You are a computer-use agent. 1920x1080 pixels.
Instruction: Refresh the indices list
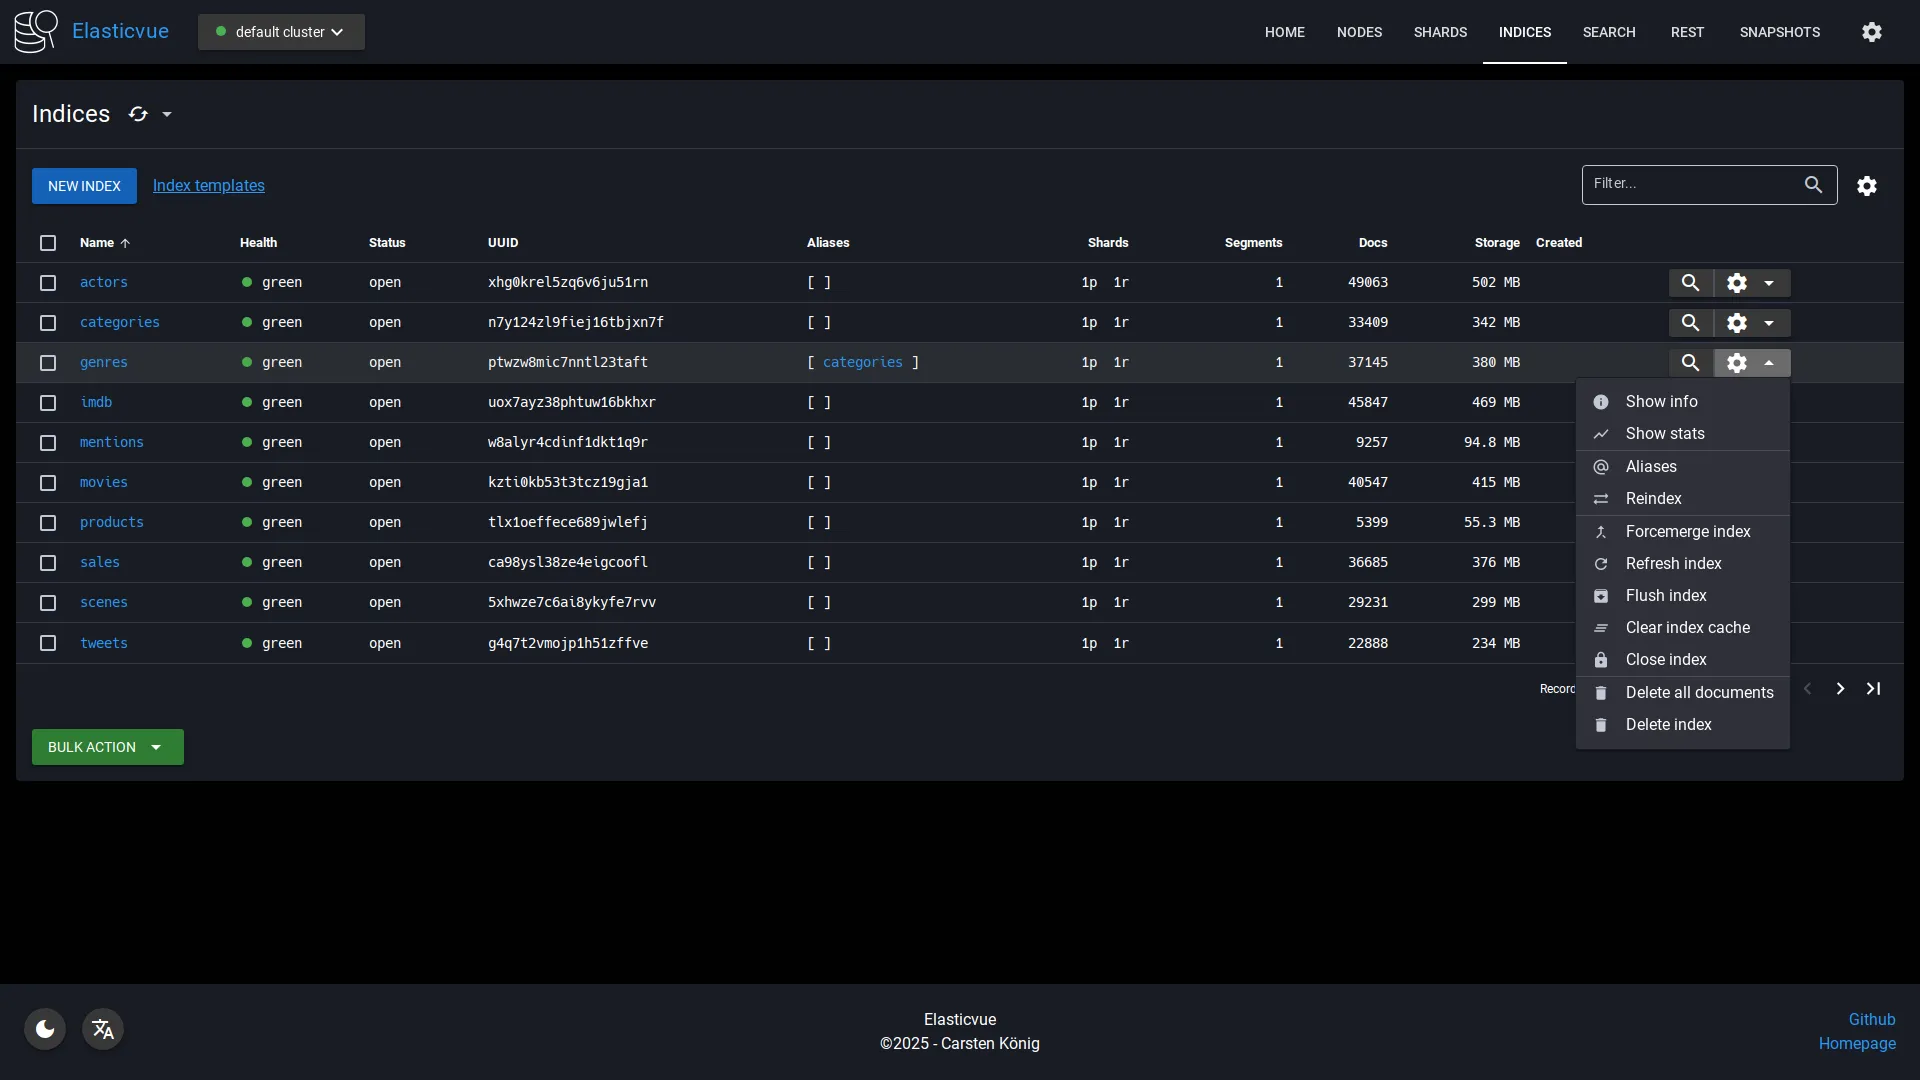[x=138, y=113]
